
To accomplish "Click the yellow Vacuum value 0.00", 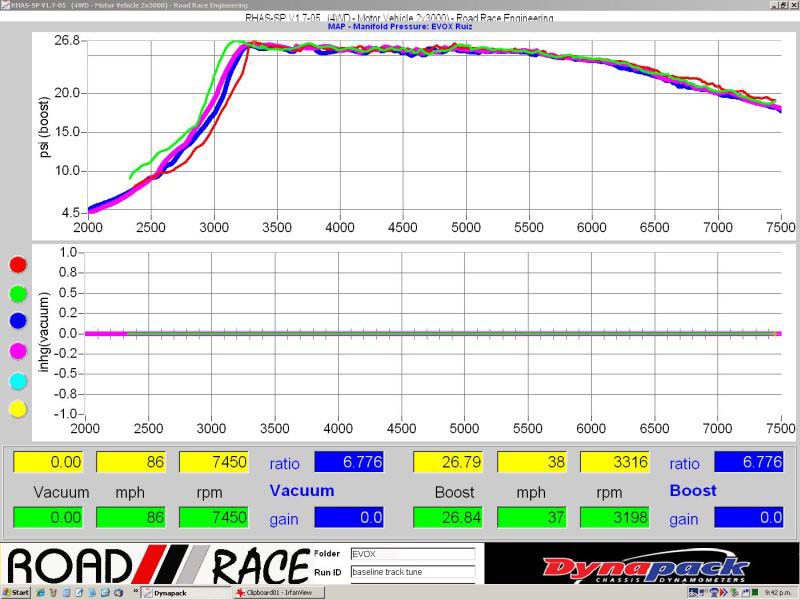I will (48, 462).
